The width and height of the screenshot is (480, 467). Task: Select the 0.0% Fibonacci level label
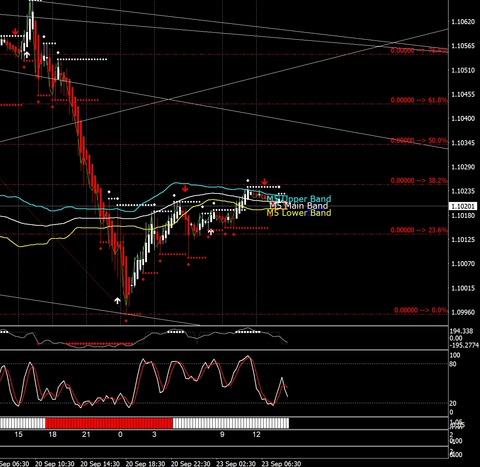[x=421, y=310]
